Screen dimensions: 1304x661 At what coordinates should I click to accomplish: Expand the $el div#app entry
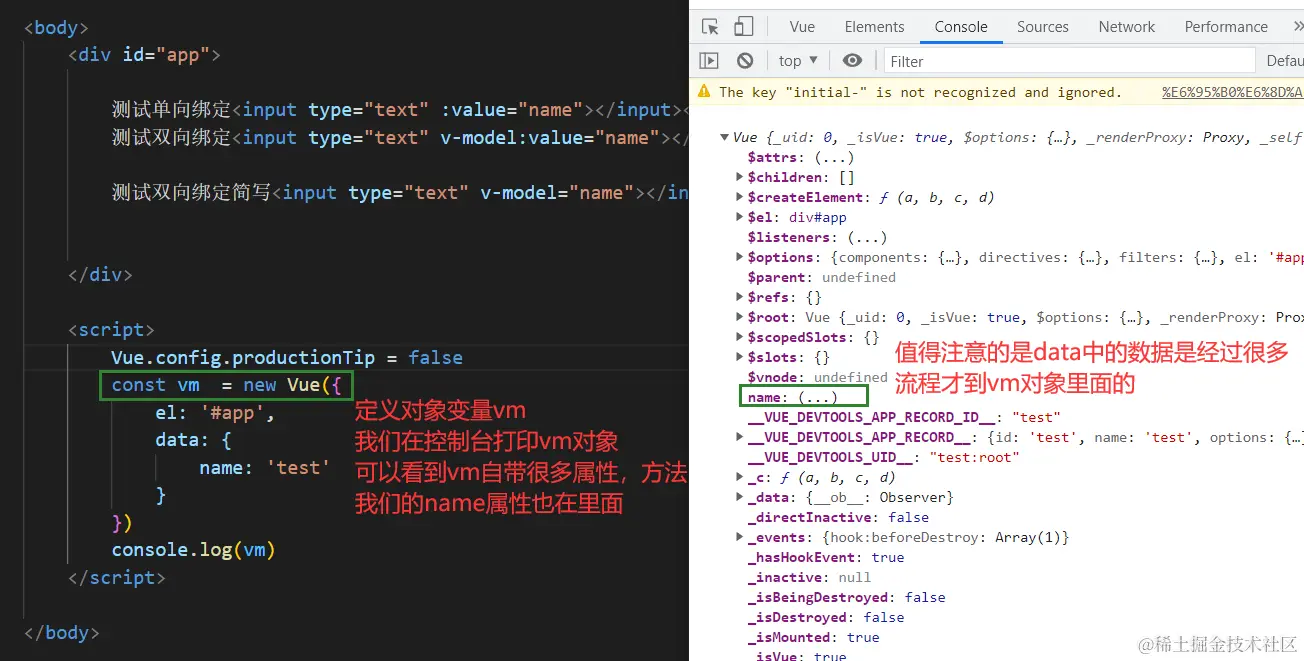click(739, 218)
